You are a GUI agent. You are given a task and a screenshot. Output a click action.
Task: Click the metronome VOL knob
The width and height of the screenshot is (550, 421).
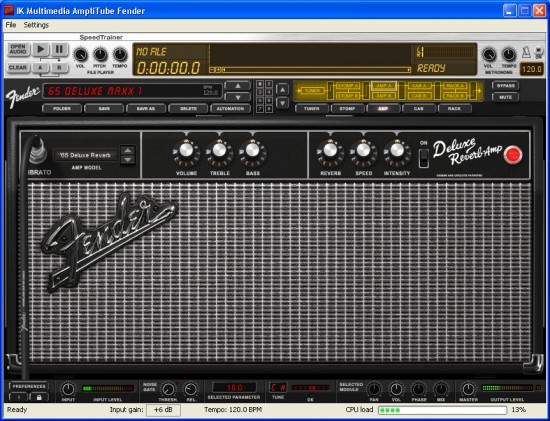point(489,55)
